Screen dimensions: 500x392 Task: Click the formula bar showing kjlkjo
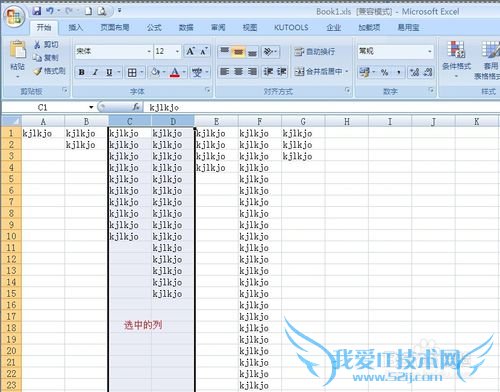(x=322, y=107)
